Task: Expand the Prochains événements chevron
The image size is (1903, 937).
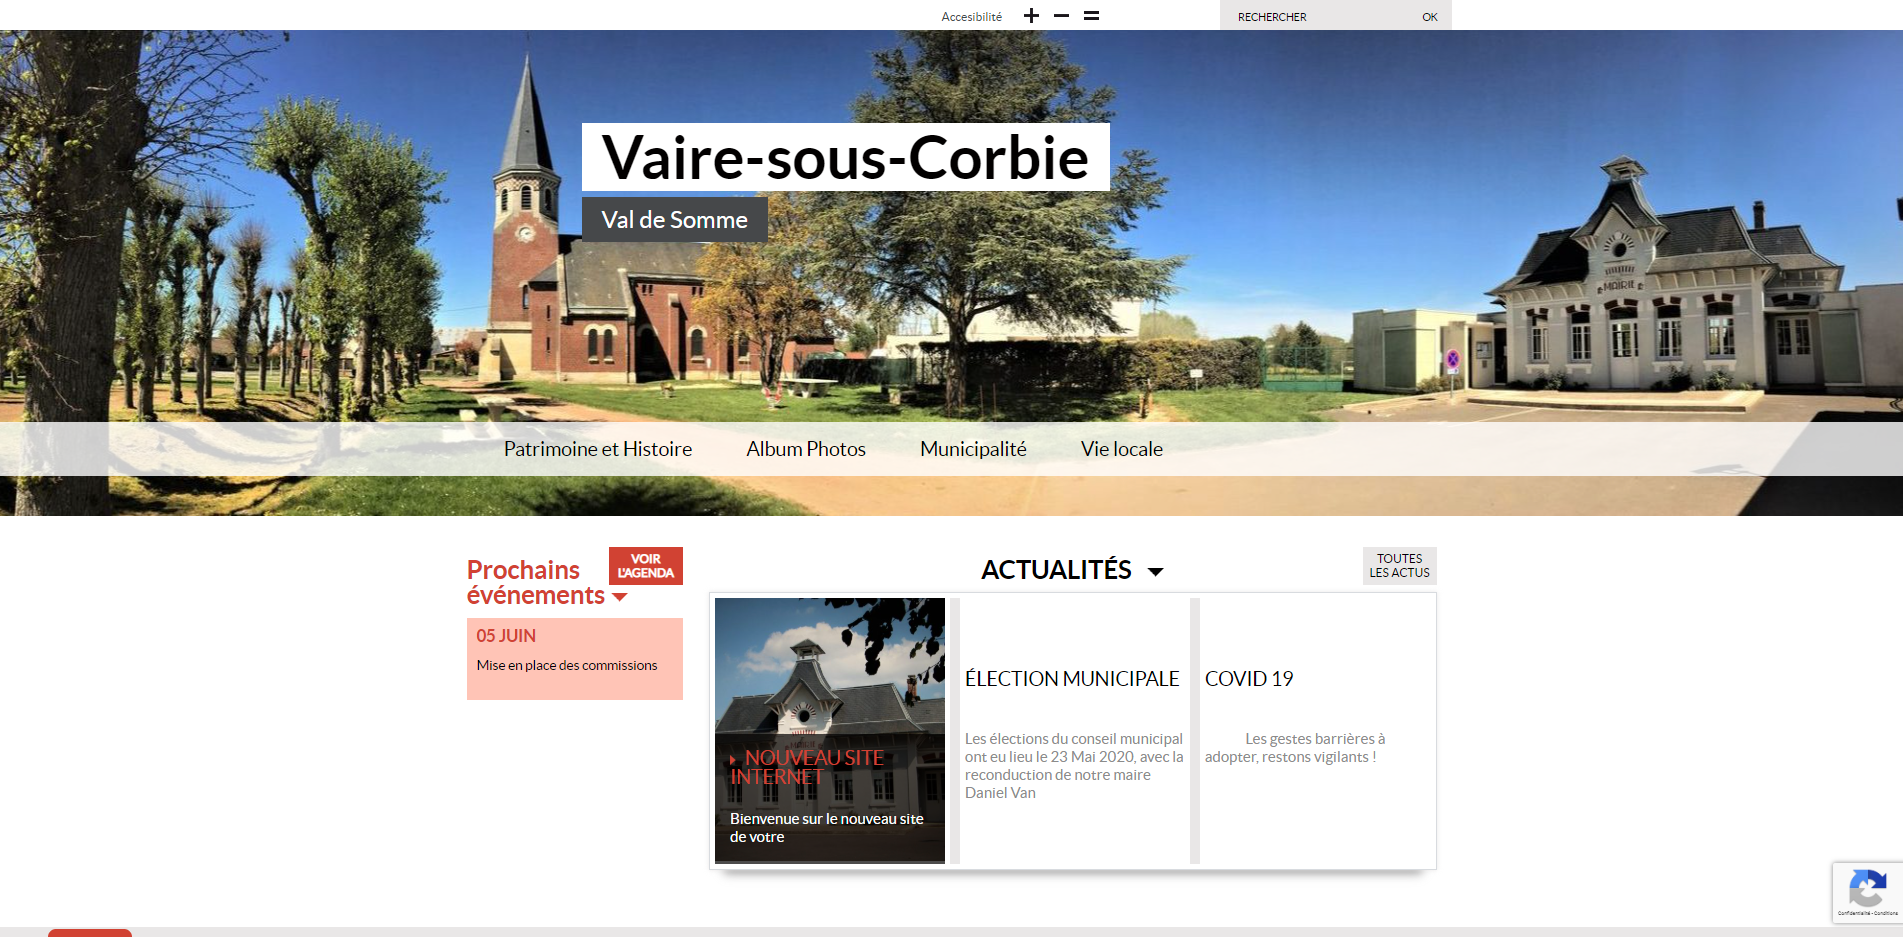Action: coord(619,598)
